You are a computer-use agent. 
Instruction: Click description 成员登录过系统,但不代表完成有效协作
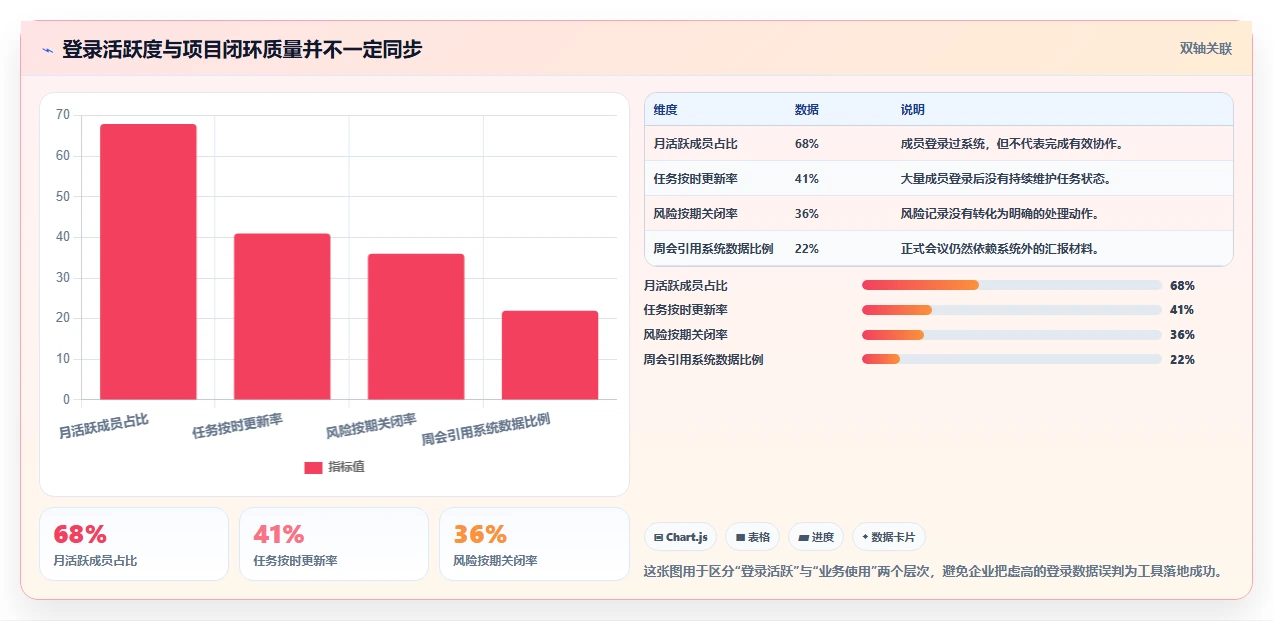(1012, 144)
